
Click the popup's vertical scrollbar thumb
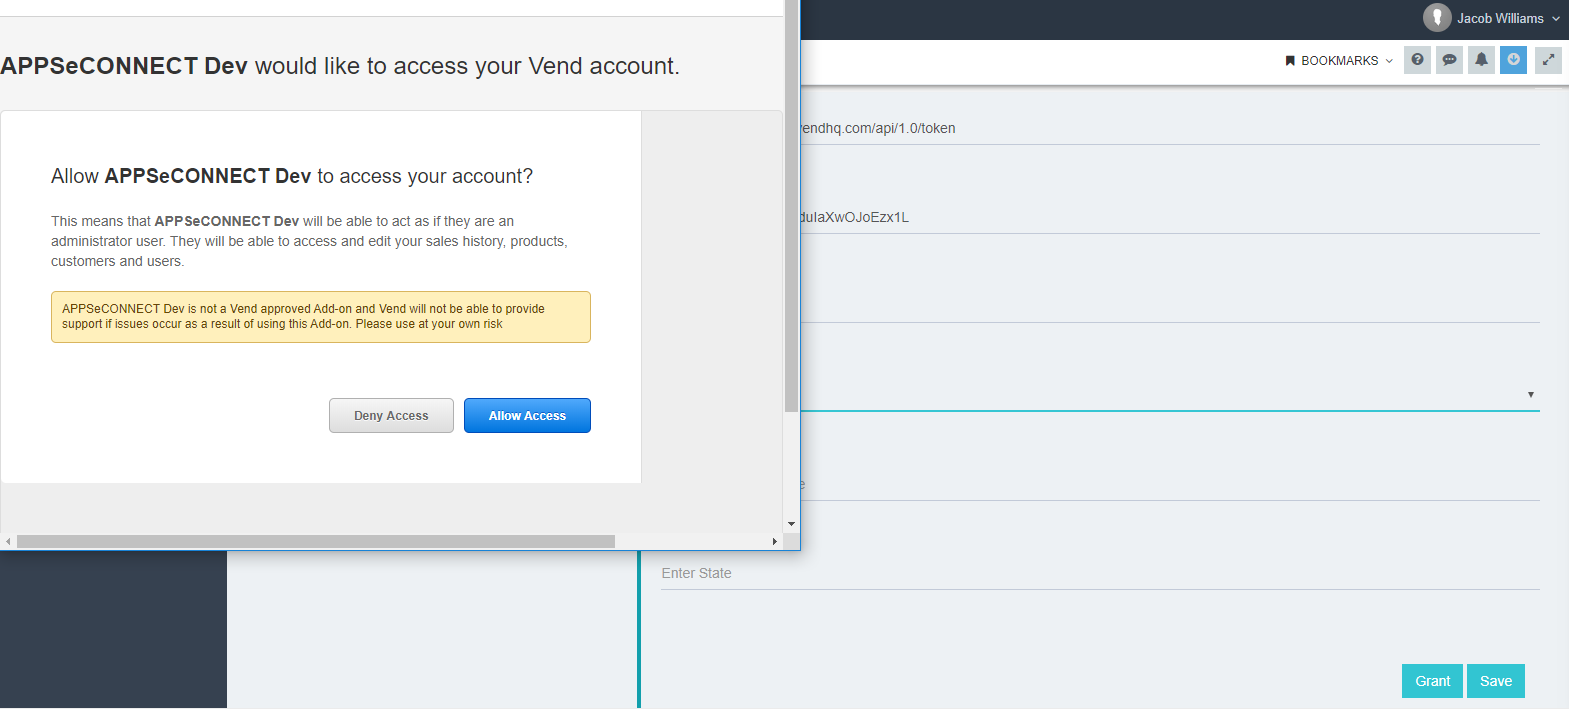pos(791,206)
